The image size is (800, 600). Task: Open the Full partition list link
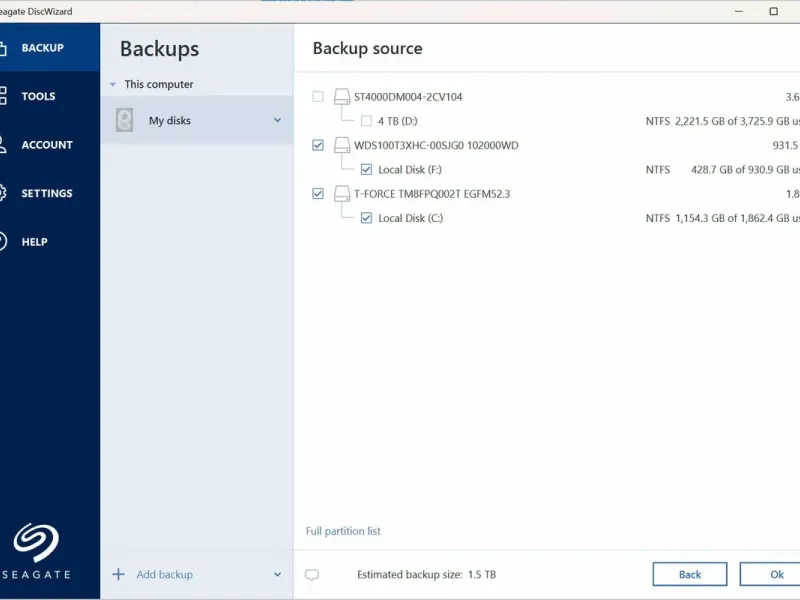click(x=343, y=531)
